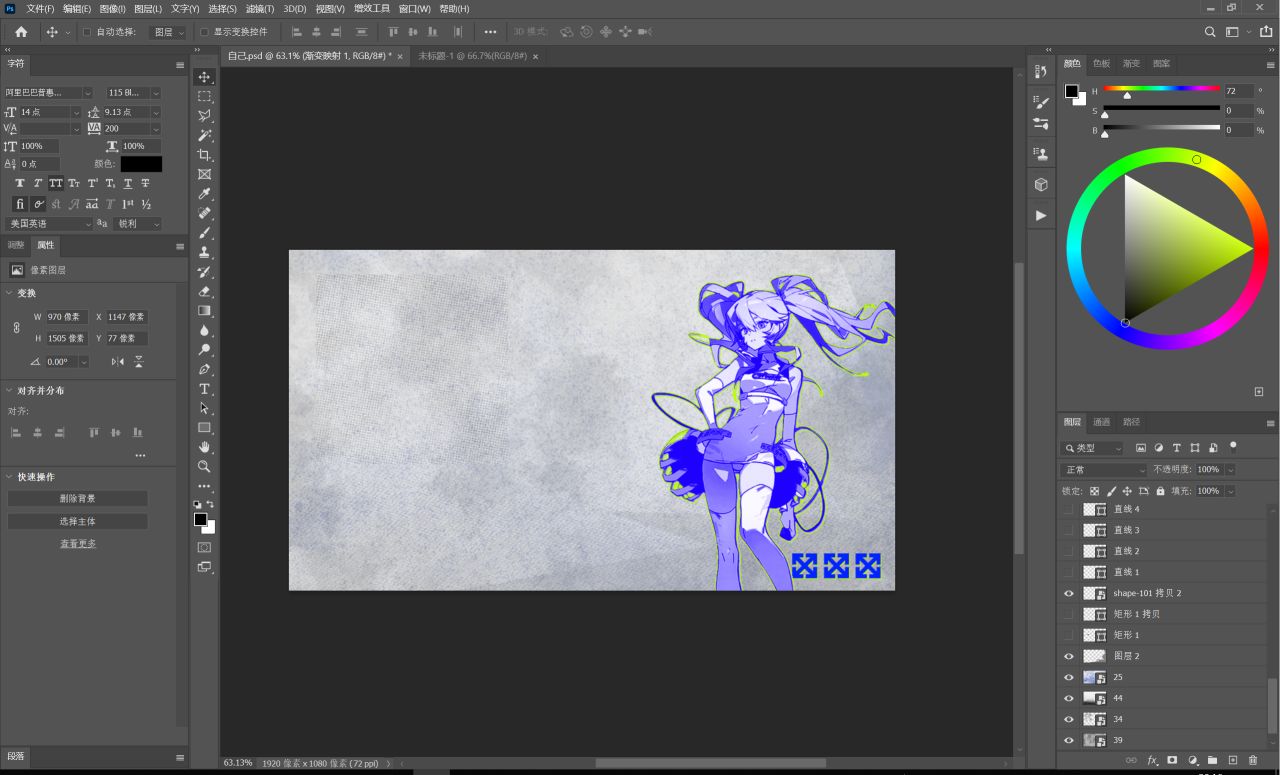Open the 正常 blend mode dropdown
This screenshot has width=1280, height=775.
(1104, 470)
